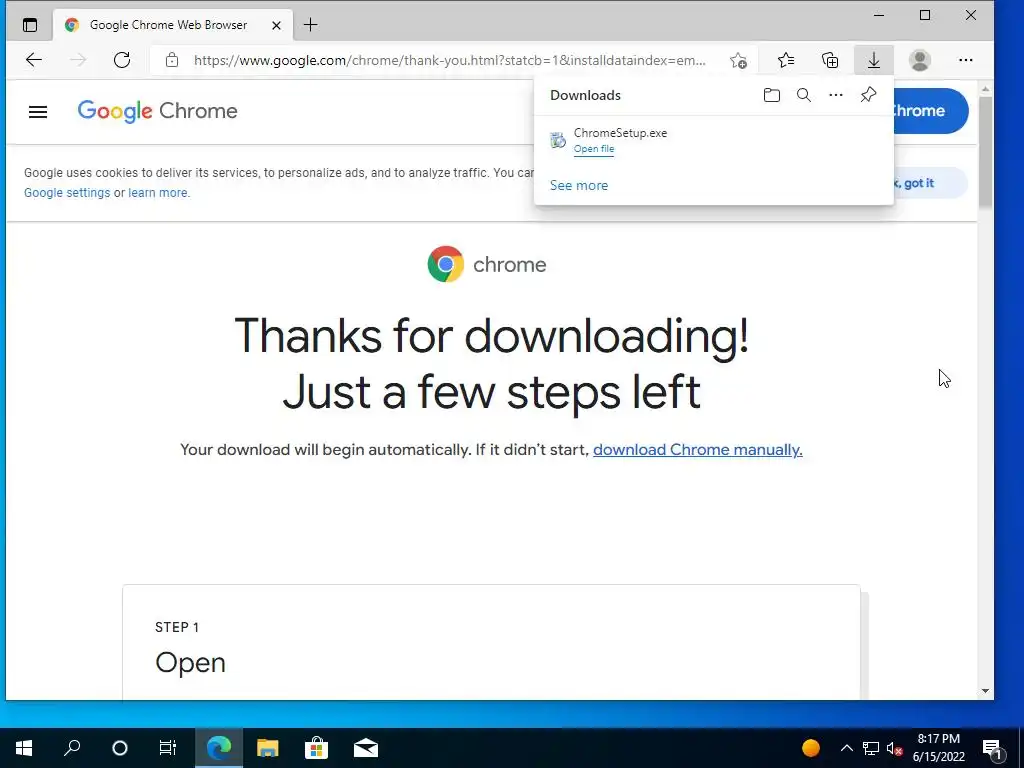Dismiss cookies with got it button
The width and height of the screenshot is (1024, 768).
coord(931,183)
